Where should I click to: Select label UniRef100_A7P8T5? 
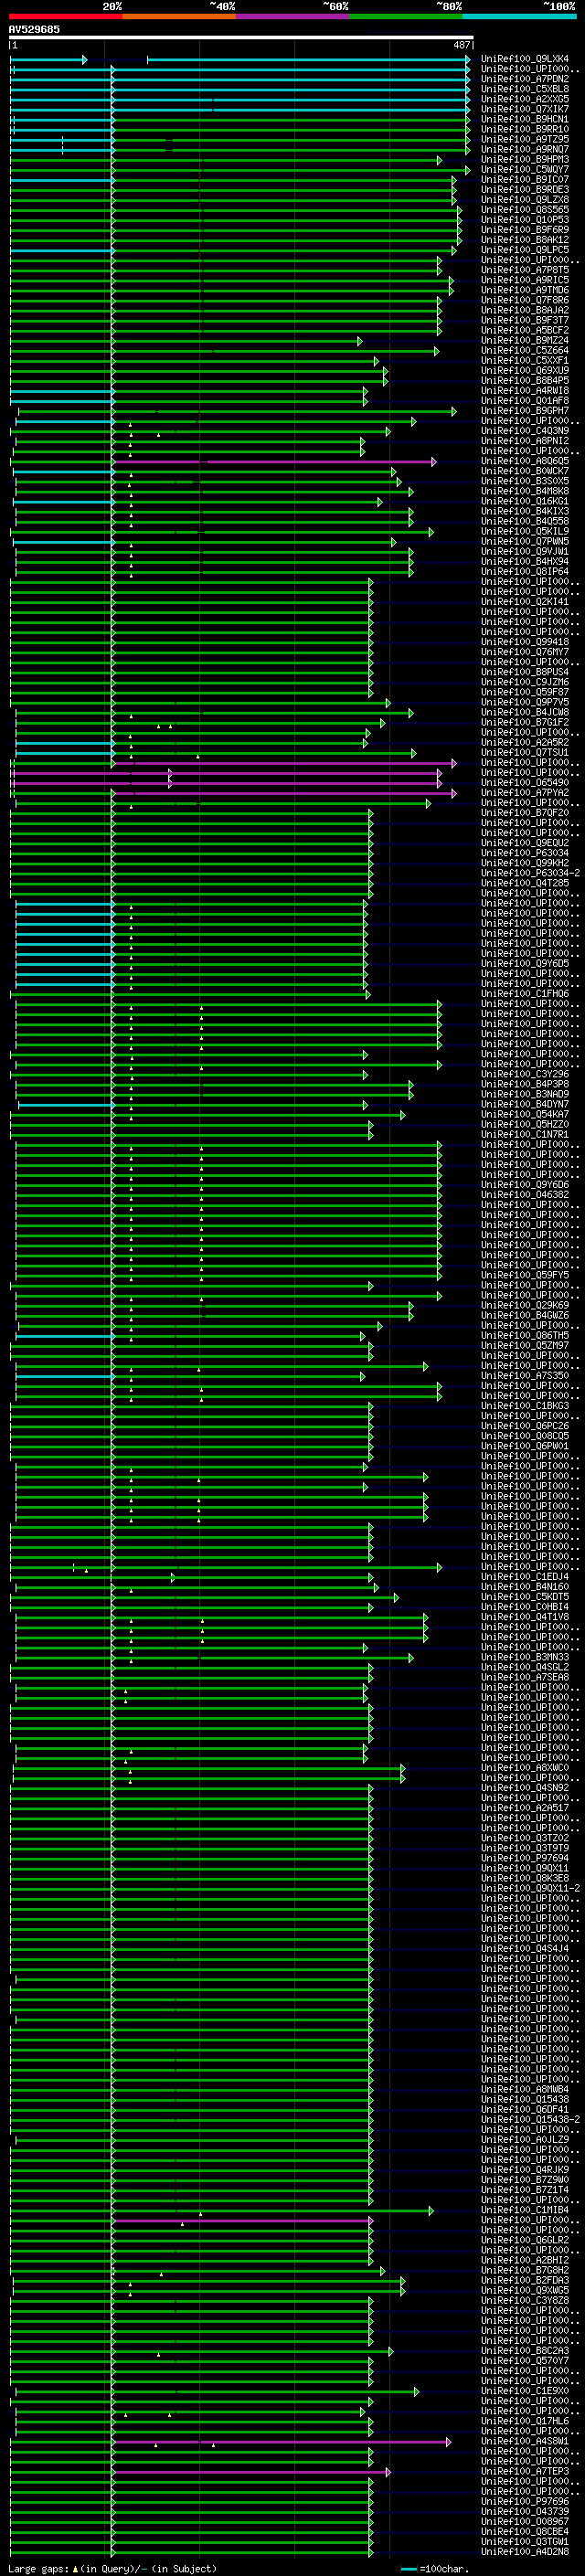coord(525,270)
